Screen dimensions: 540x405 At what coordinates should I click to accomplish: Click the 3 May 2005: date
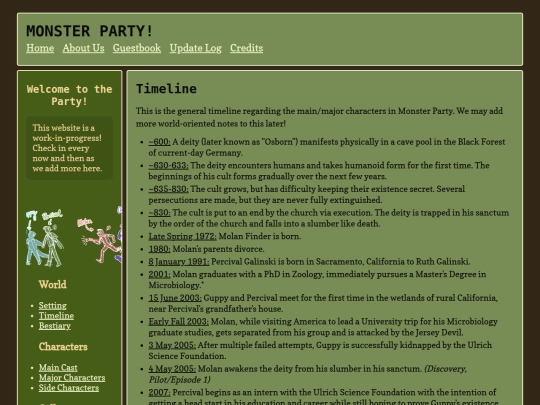[x=172, y=345]
